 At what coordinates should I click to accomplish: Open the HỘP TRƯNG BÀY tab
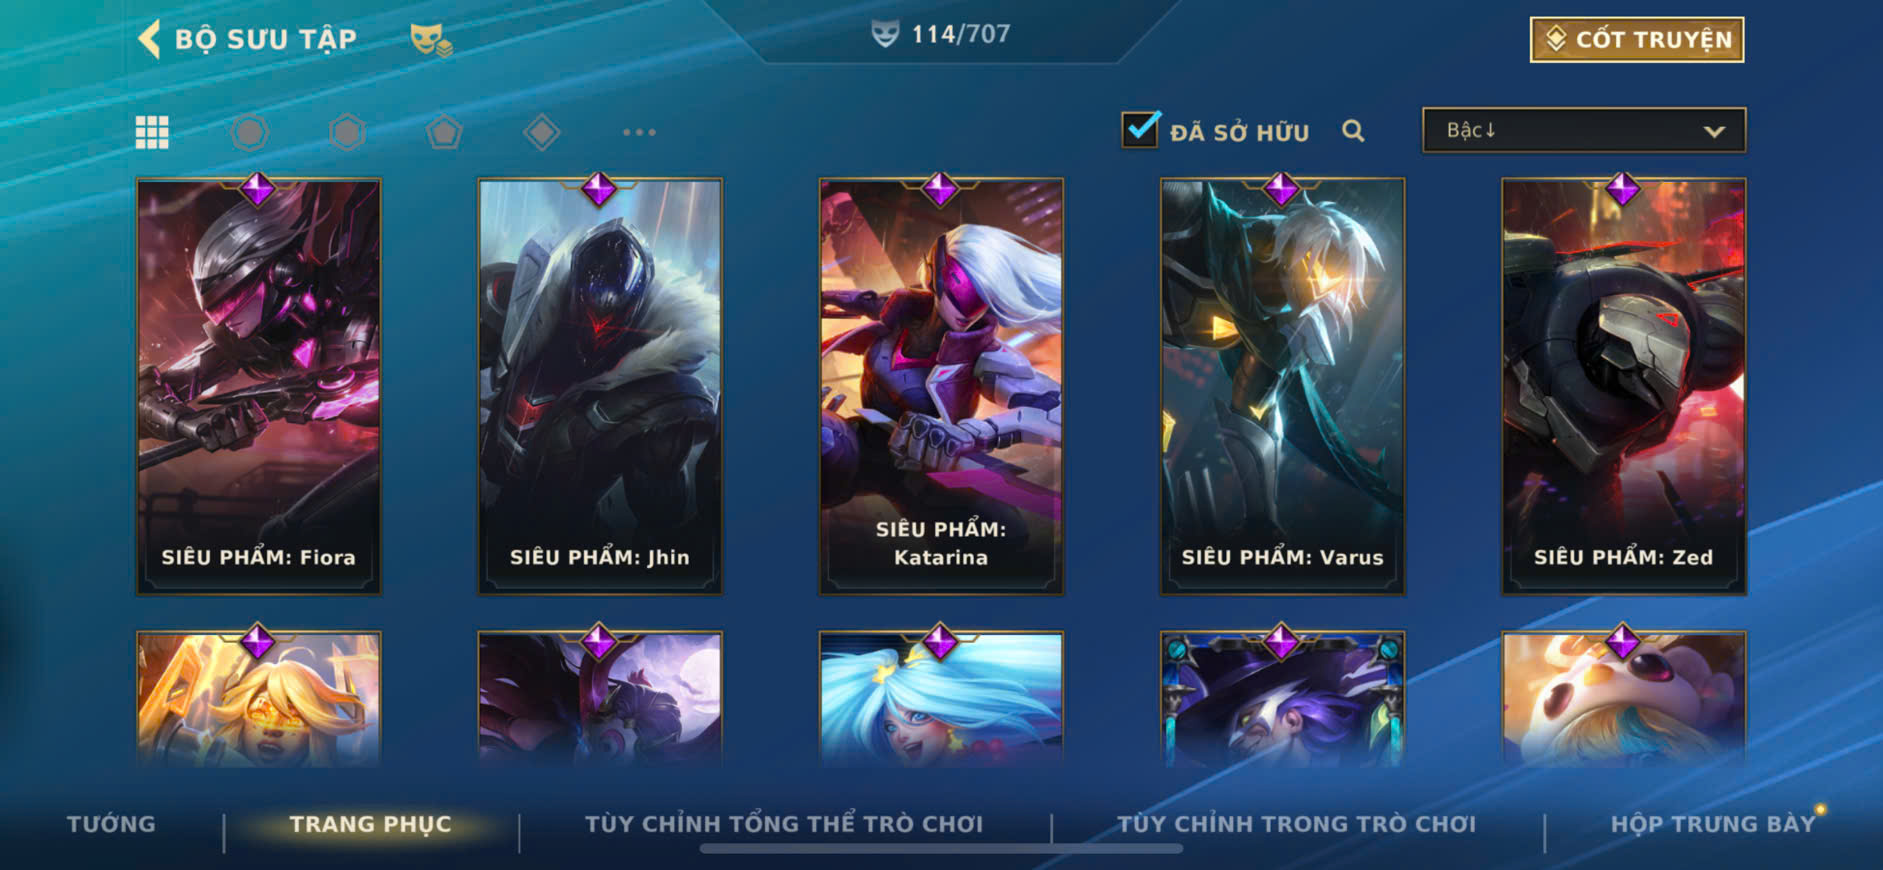click(1712, 824)
